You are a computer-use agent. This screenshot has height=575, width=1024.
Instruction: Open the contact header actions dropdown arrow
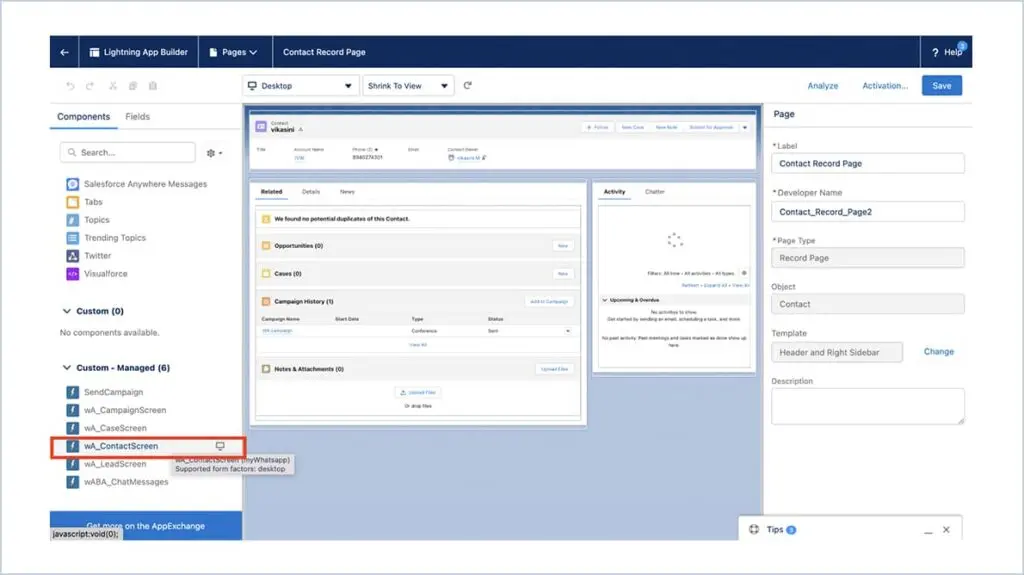[x=744, y=127]
